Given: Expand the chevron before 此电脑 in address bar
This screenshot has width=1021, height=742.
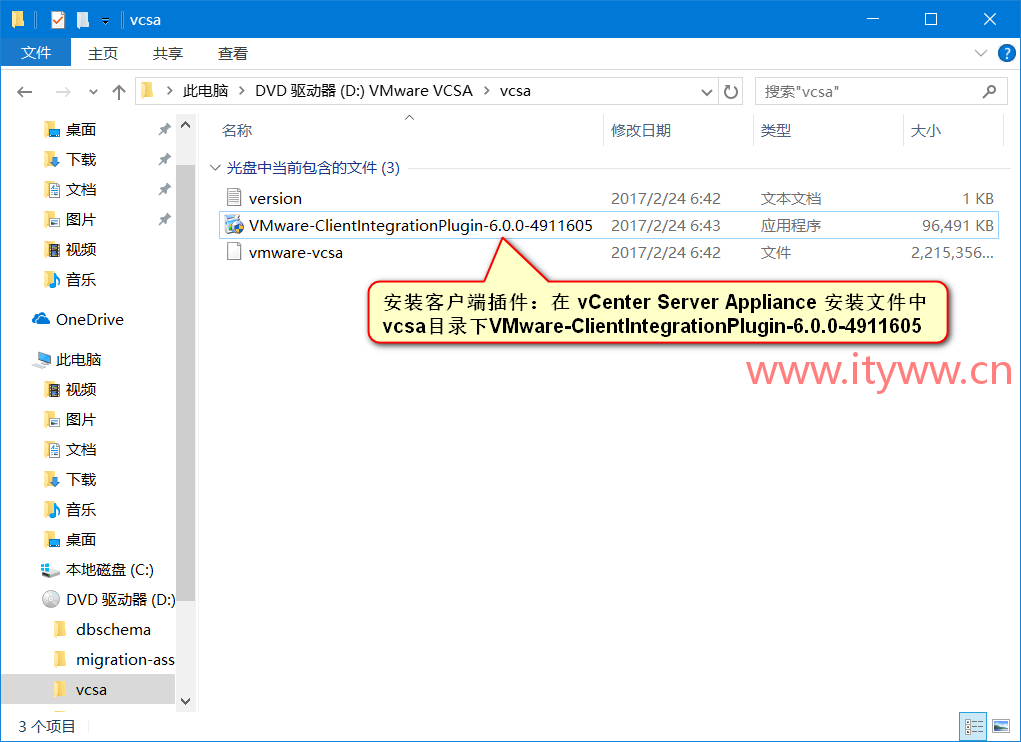Looking at the screenshot, I should pos(169,91).
